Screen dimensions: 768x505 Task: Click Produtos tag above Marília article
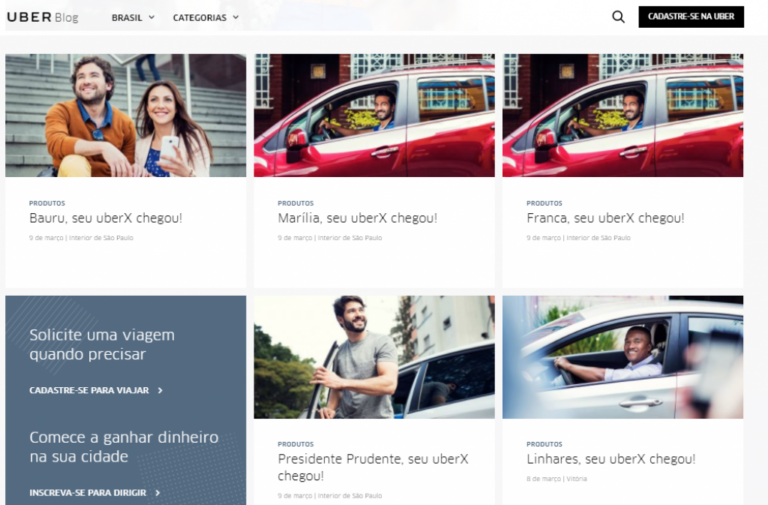(296, 203)
